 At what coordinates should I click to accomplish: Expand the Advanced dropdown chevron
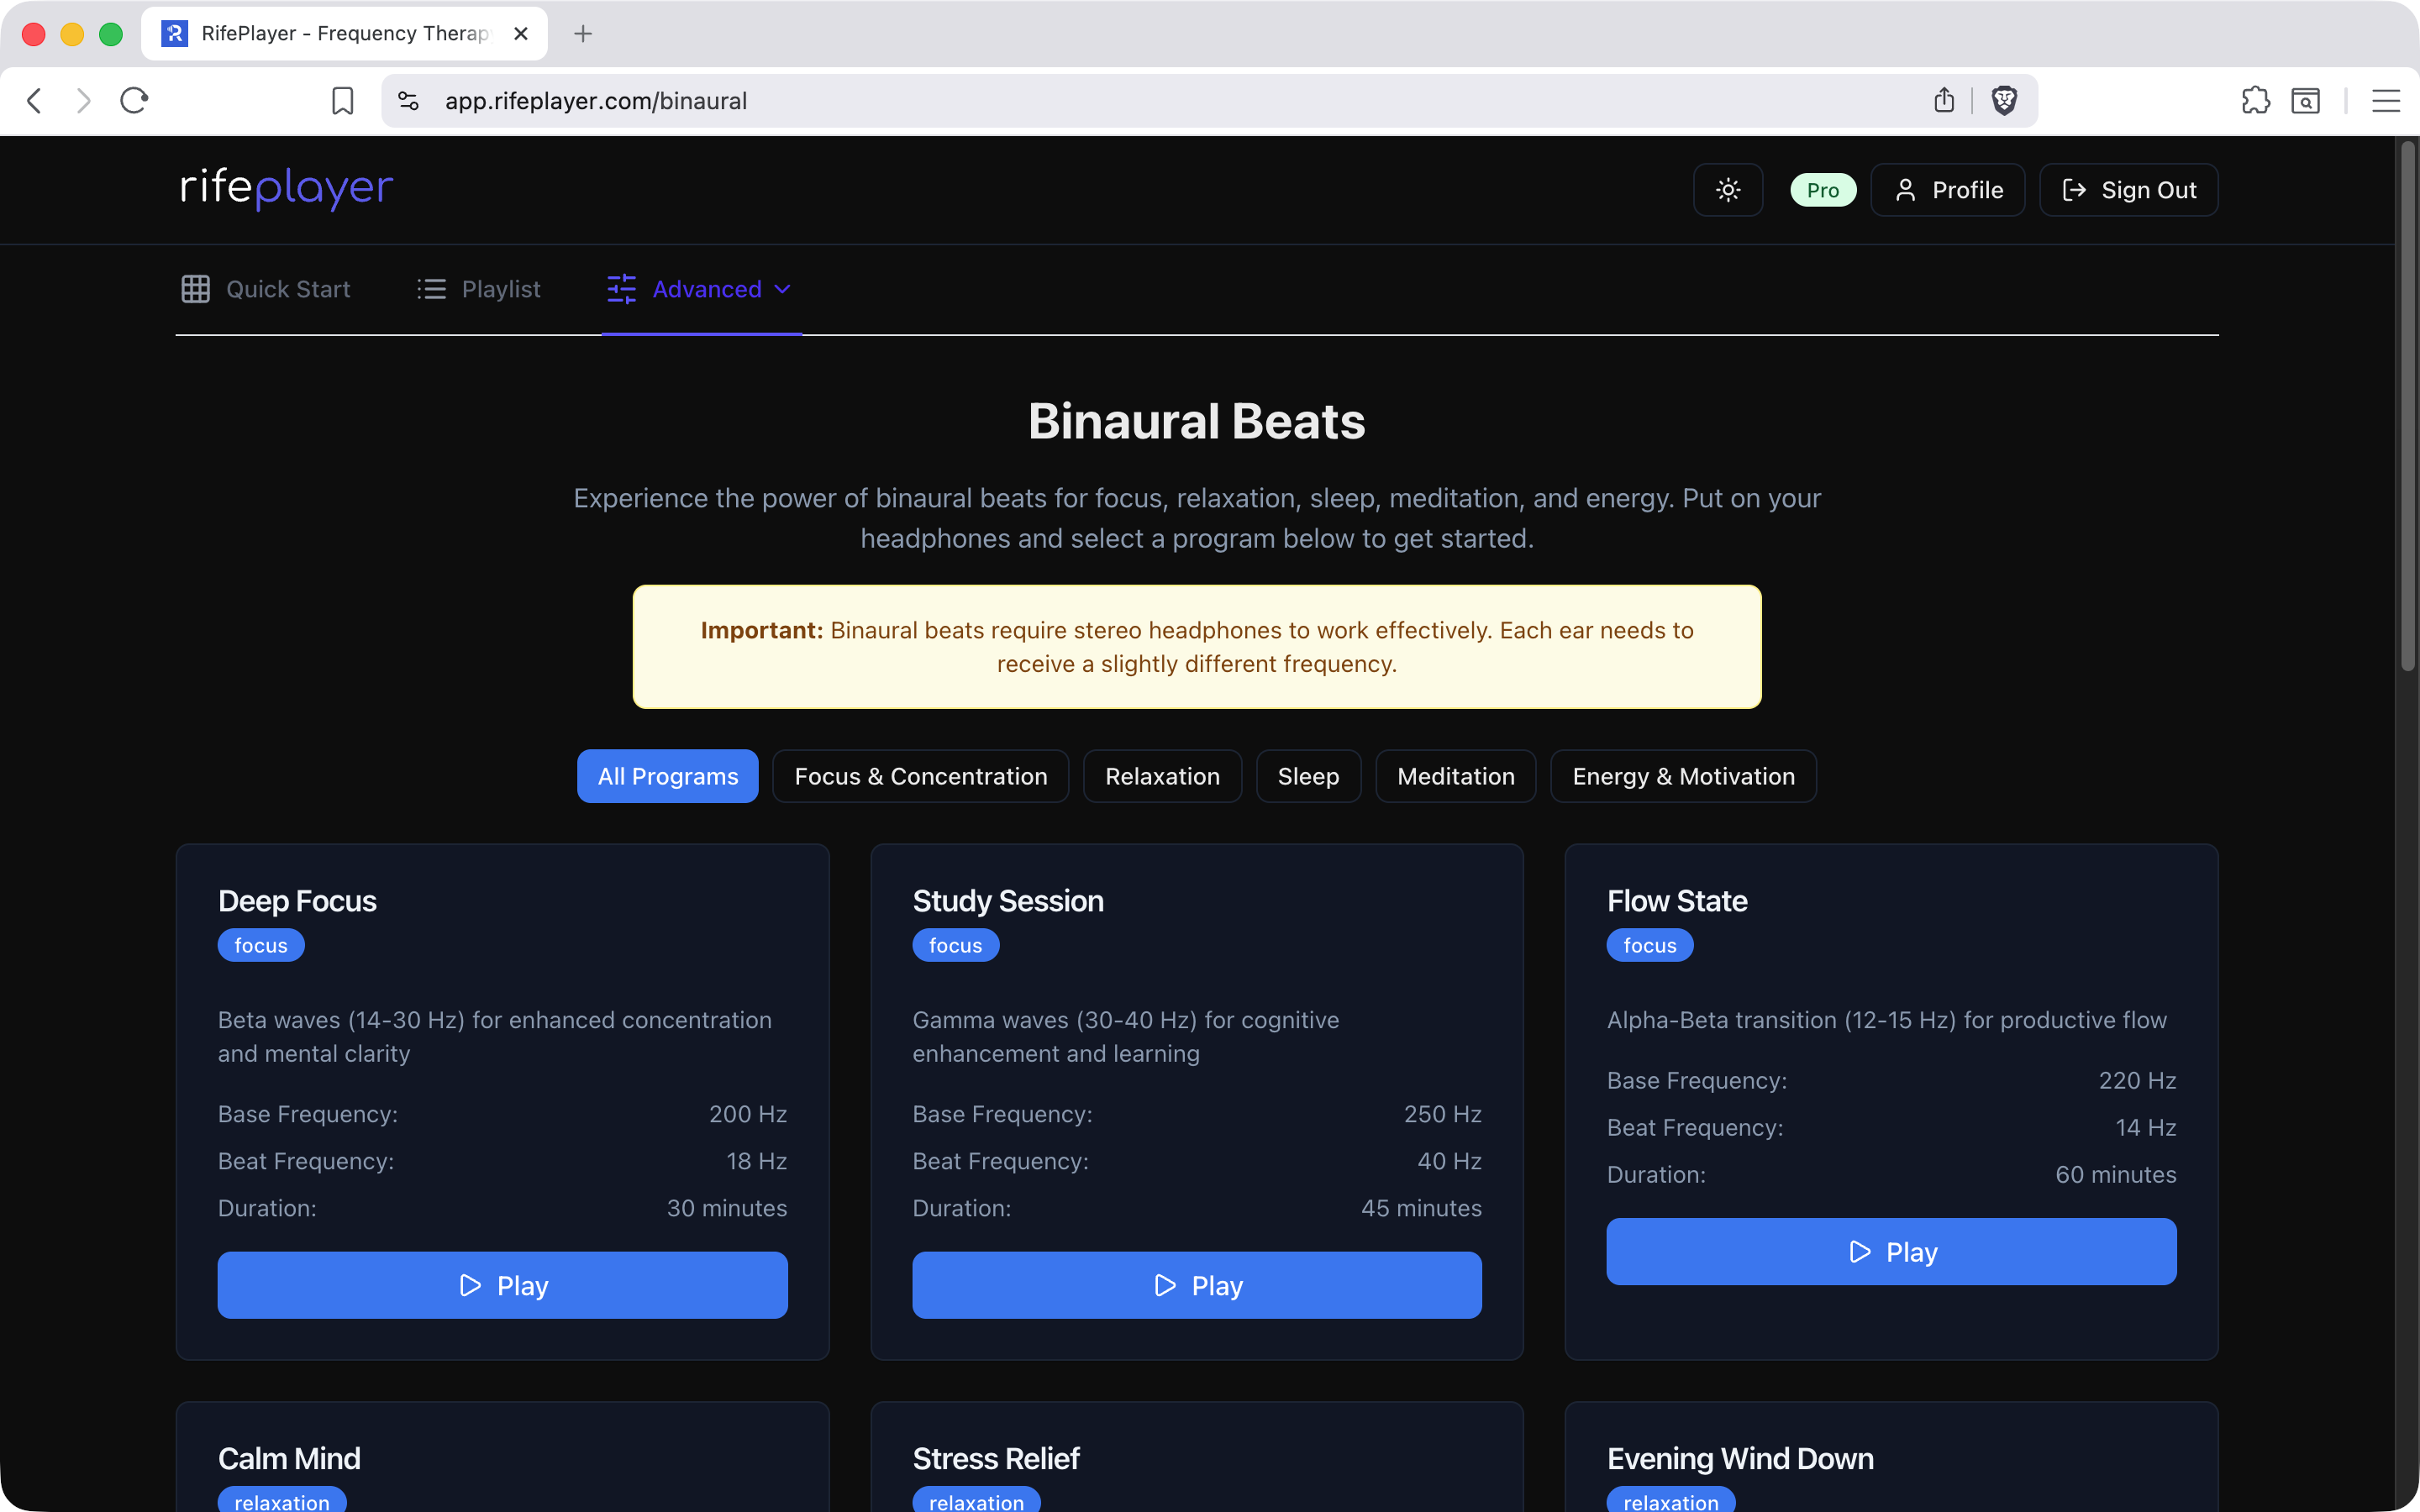pyautogui.click(x=783, y=289)
